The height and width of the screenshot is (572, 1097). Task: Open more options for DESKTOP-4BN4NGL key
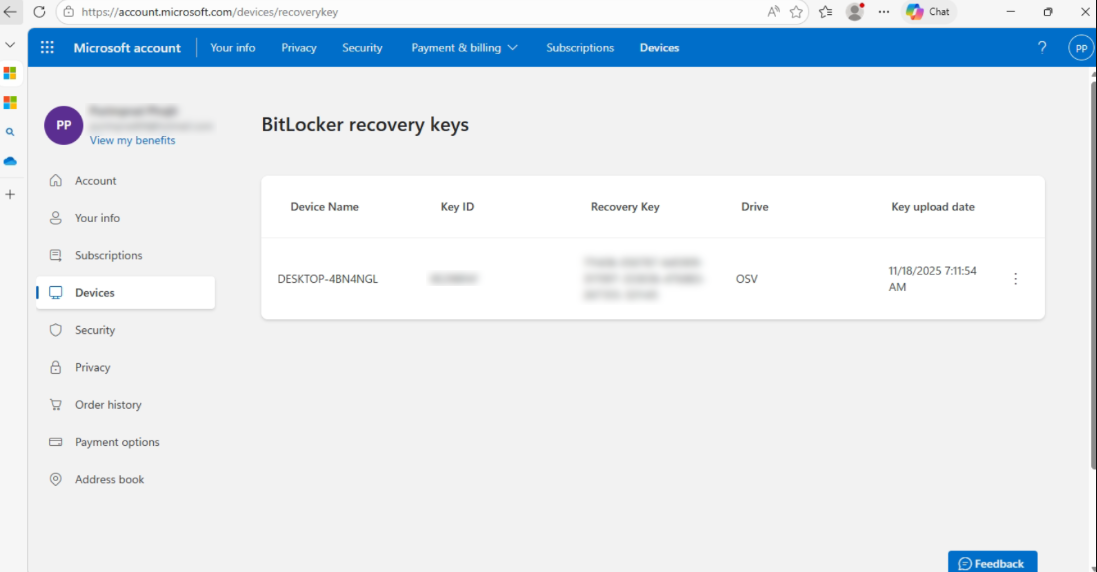pyautogui.click(x=1016, y=279)
